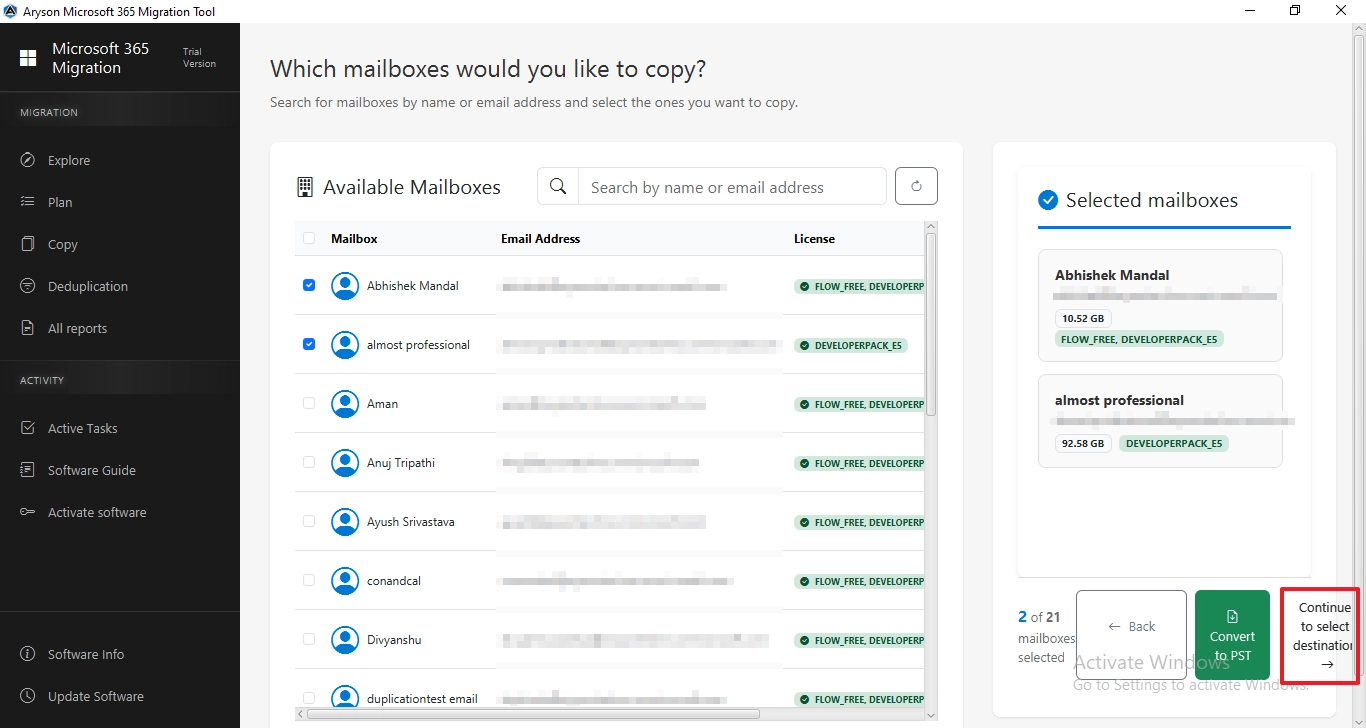Screen dimensions: 1366x728
Task: Click the duplicationtest email mailbox name
Action: pos(422,699)
